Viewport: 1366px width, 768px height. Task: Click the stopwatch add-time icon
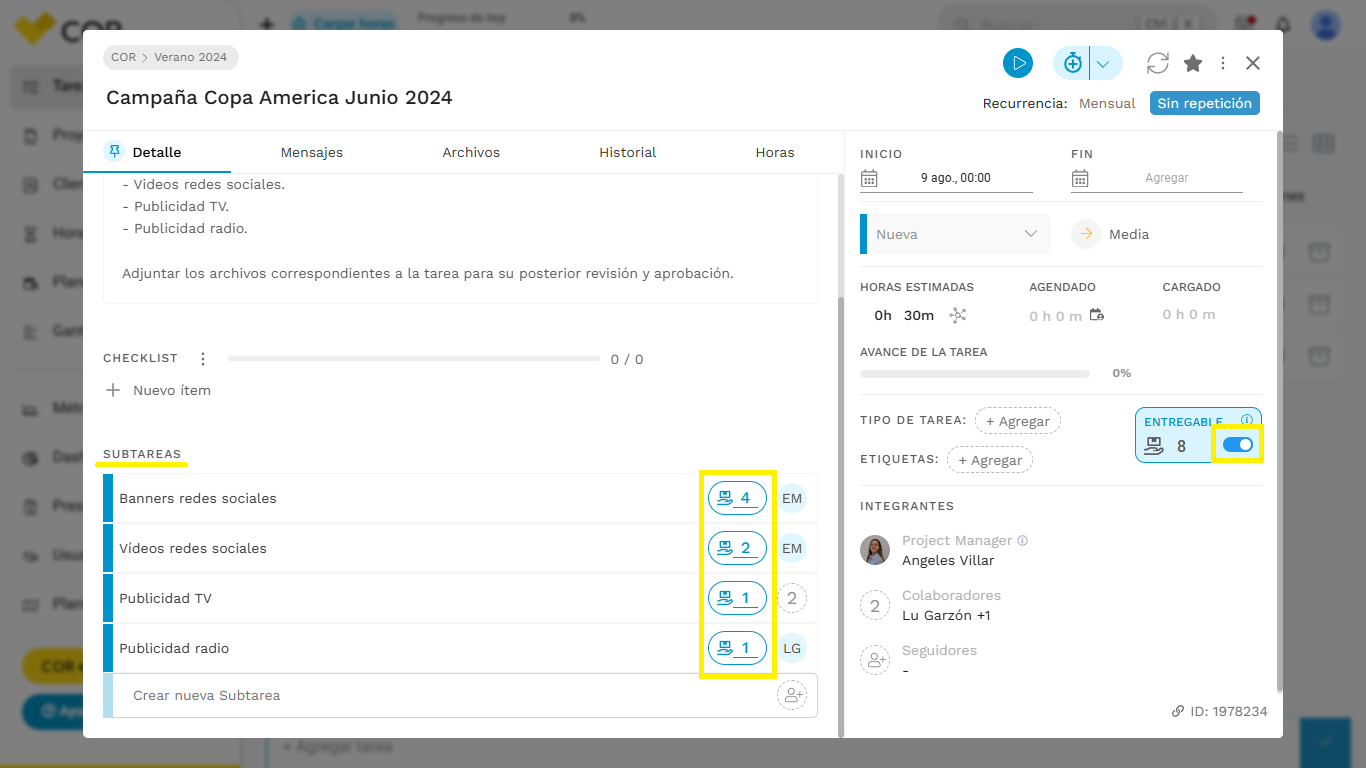(x=1072, y=63)
